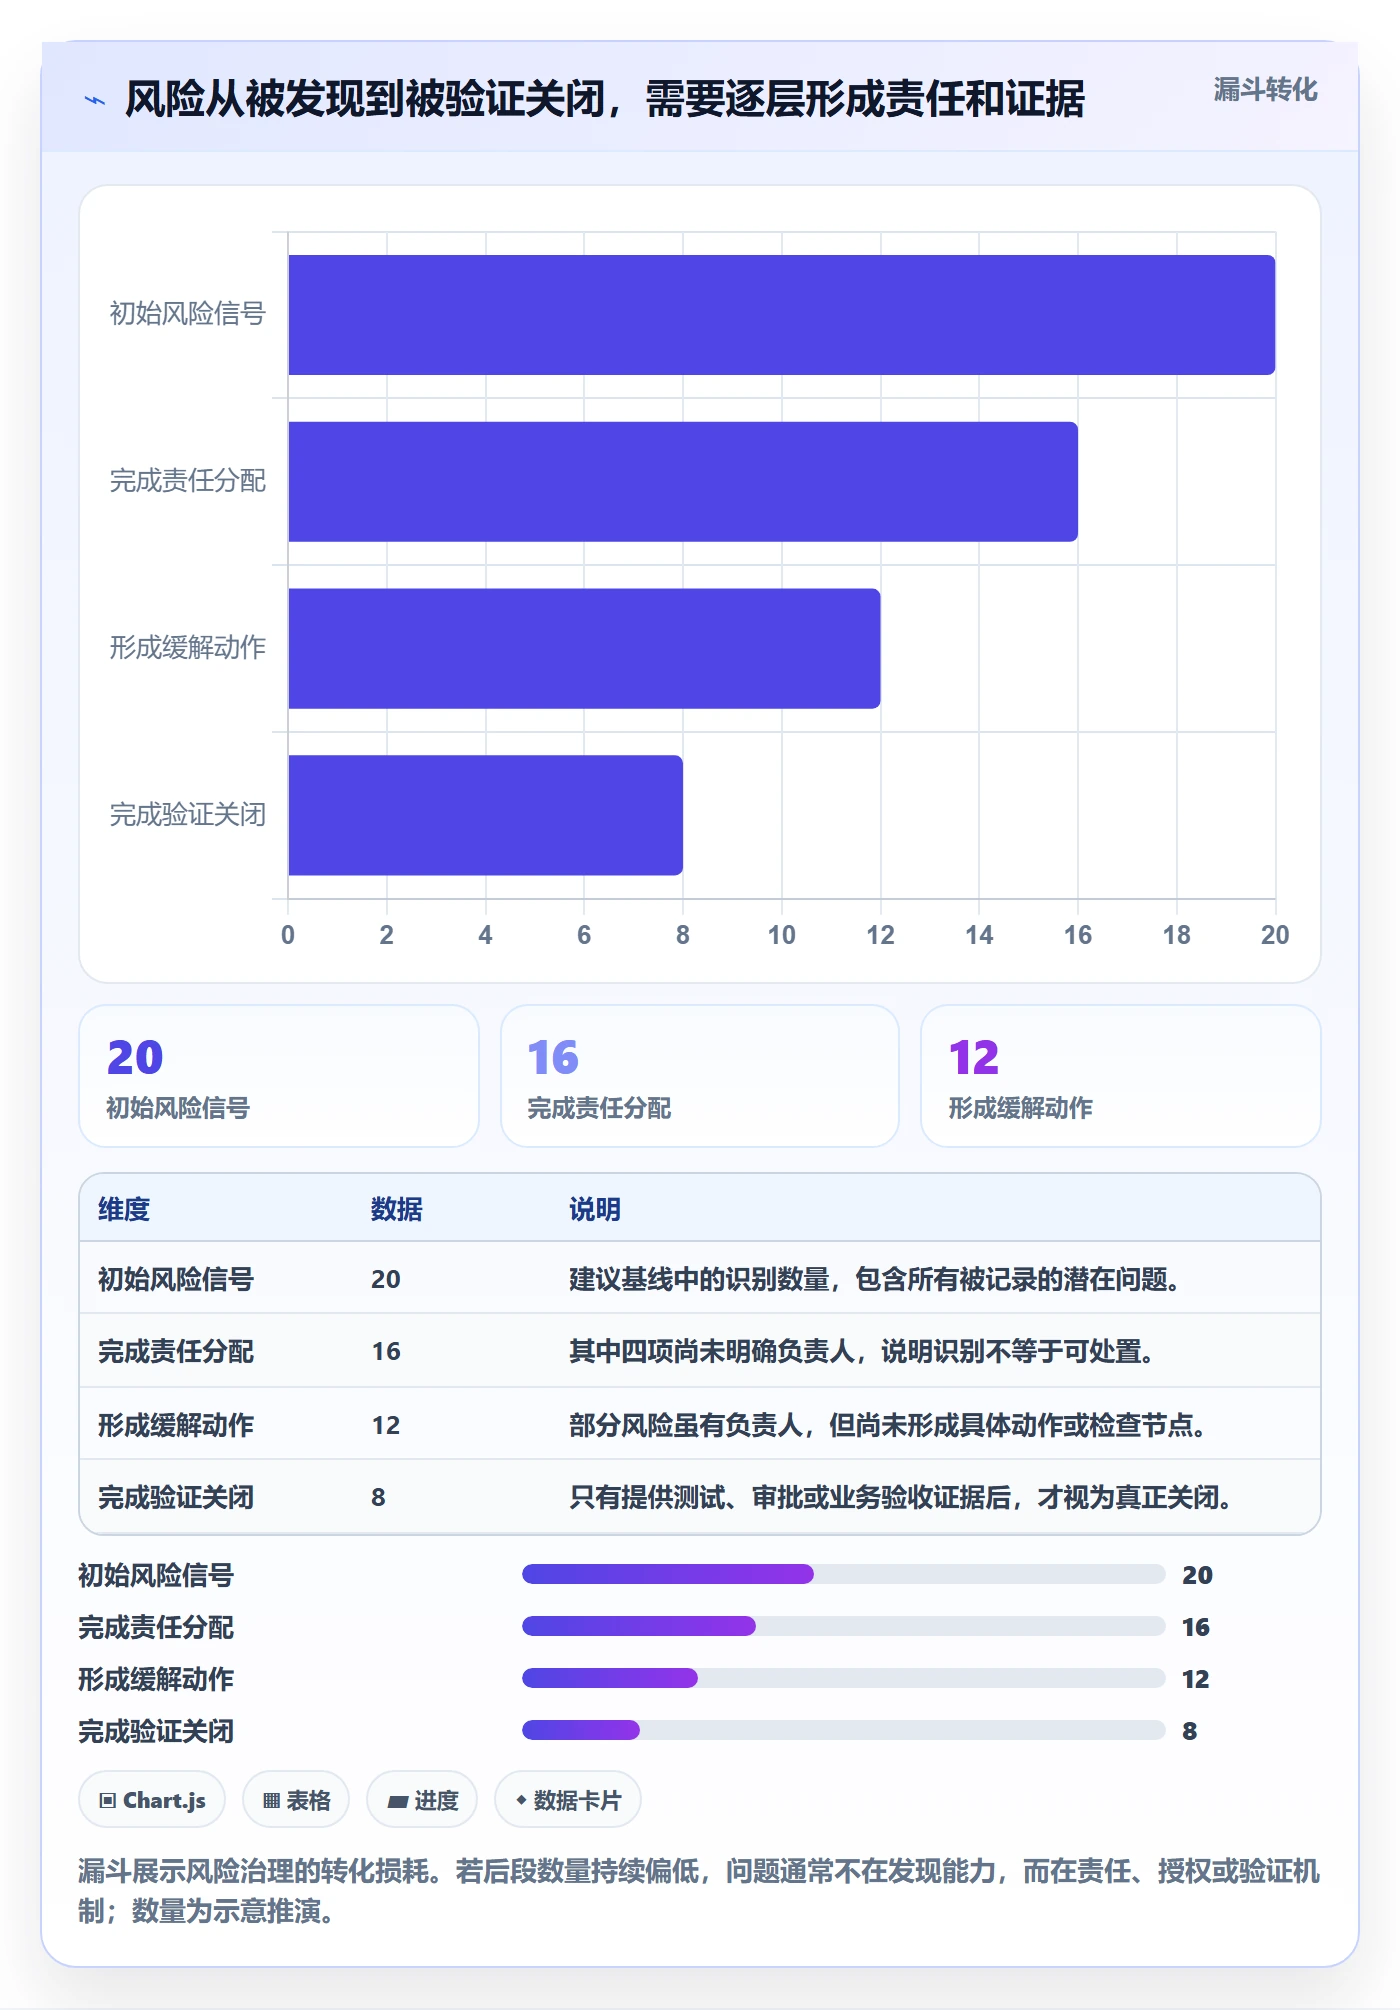The height and width of the screenshot is (2010, 1400).
Task: Click the table data value 8
Action: click(x=378, y=1497)
